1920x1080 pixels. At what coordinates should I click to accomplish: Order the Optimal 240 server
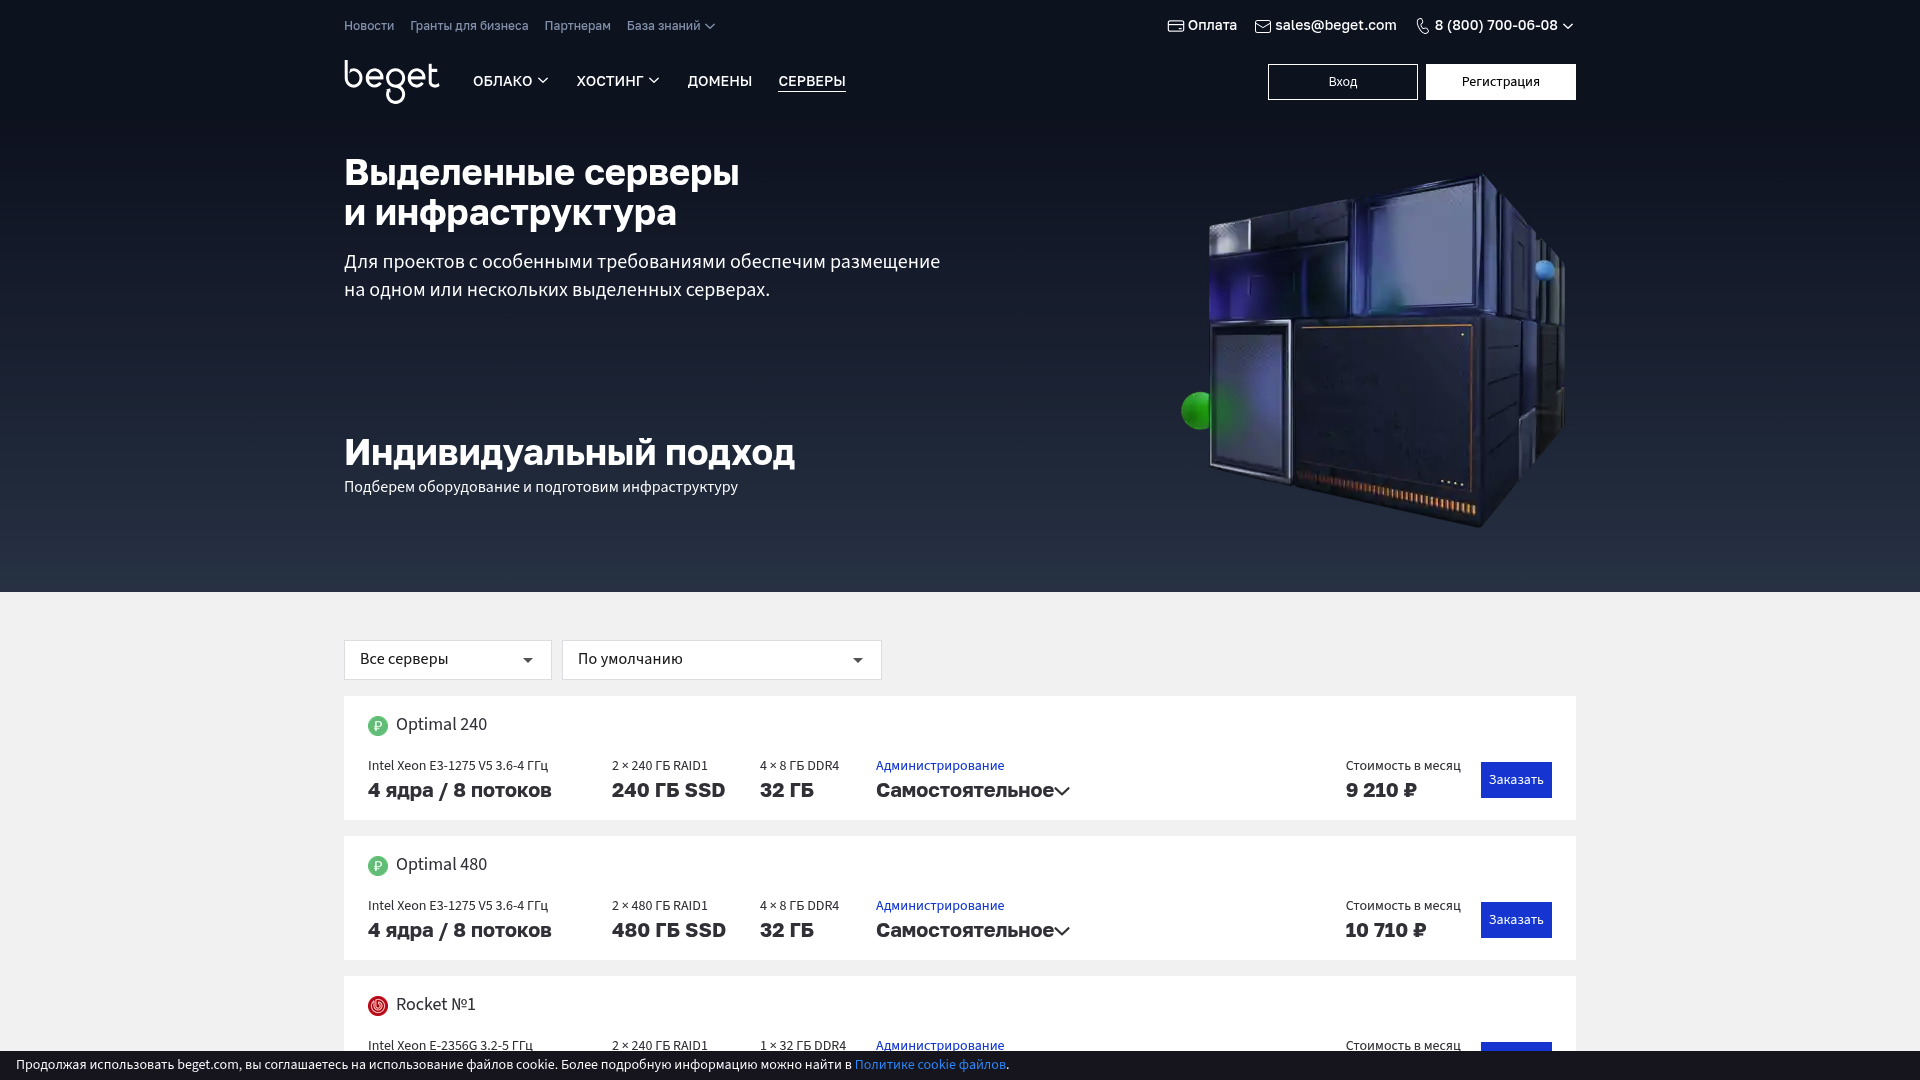1515,780
